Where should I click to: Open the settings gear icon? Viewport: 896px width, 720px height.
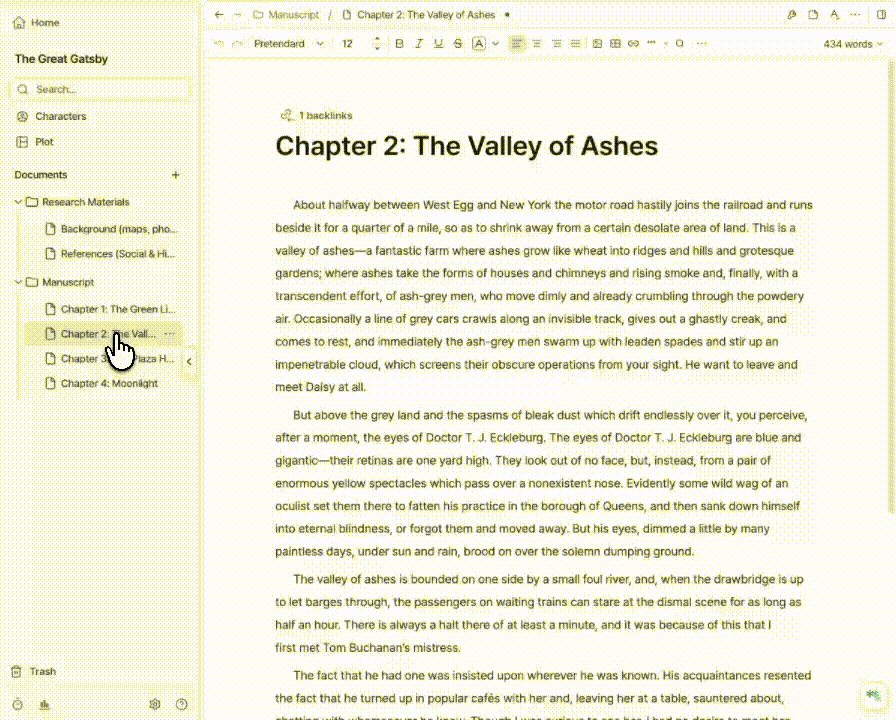[155, 705]
